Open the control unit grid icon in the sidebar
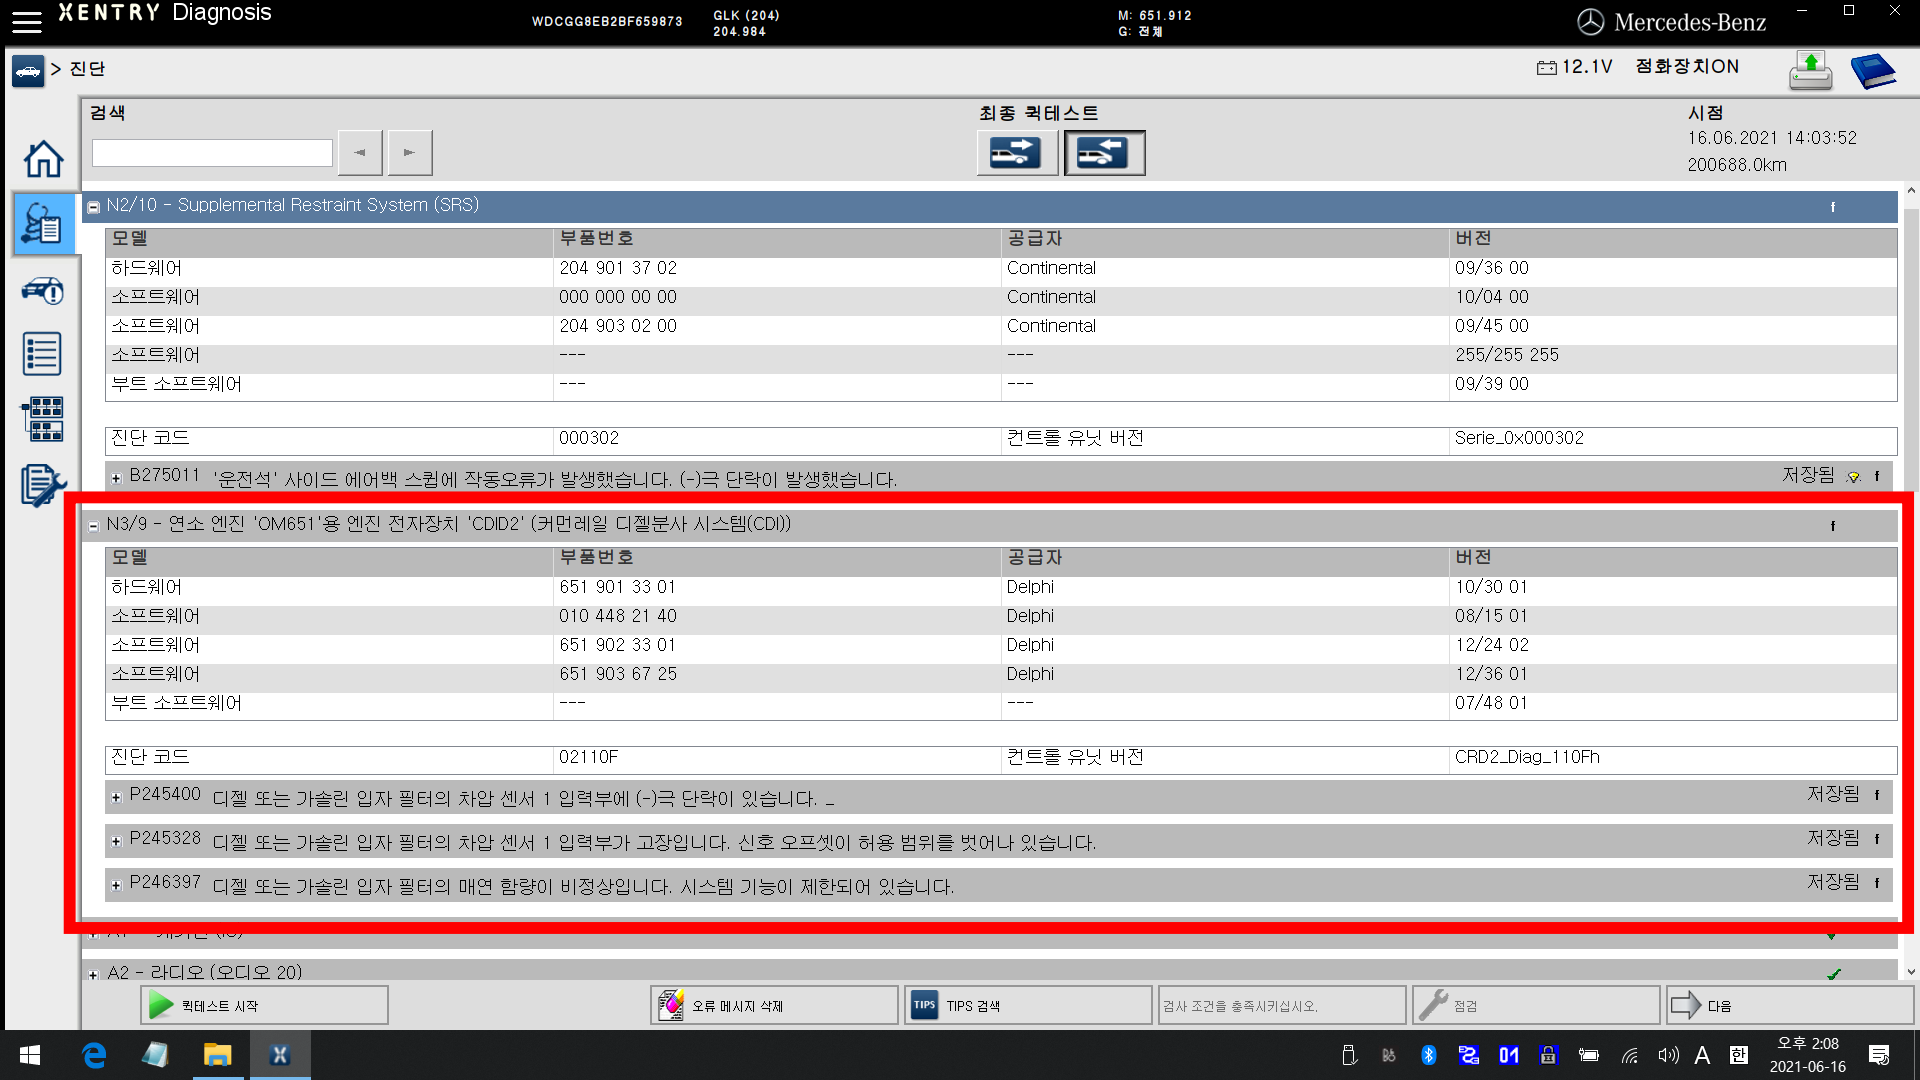The height and width of the screenshot is (1080, 1920). point(43,419)
